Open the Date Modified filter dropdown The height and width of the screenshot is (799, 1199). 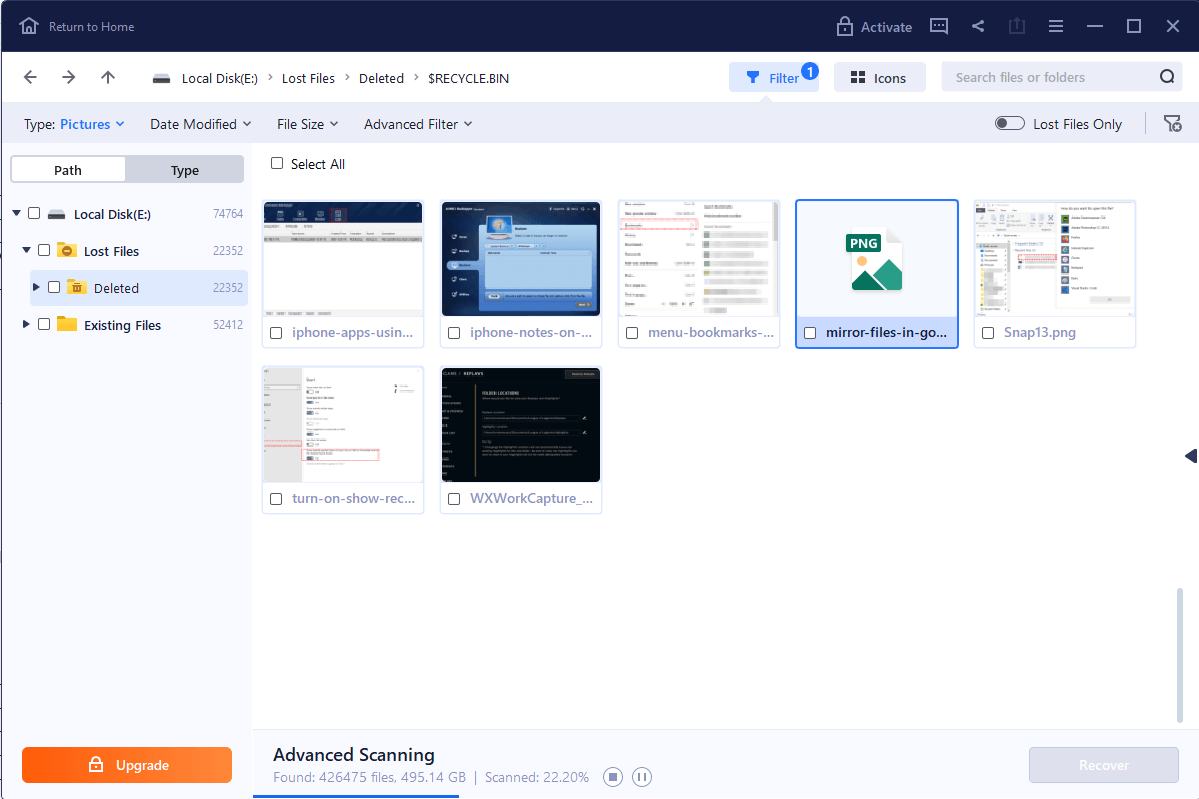202,124
